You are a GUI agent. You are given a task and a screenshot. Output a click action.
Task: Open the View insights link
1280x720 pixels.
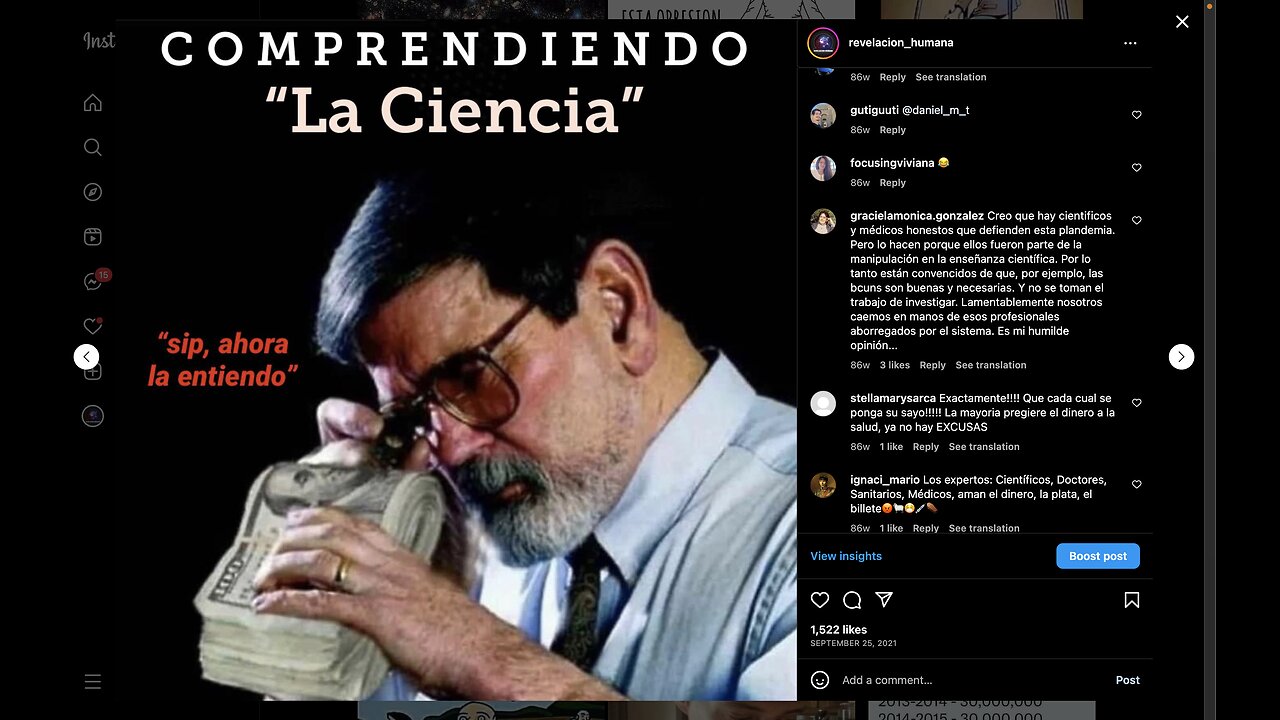[x=846, y=556]
